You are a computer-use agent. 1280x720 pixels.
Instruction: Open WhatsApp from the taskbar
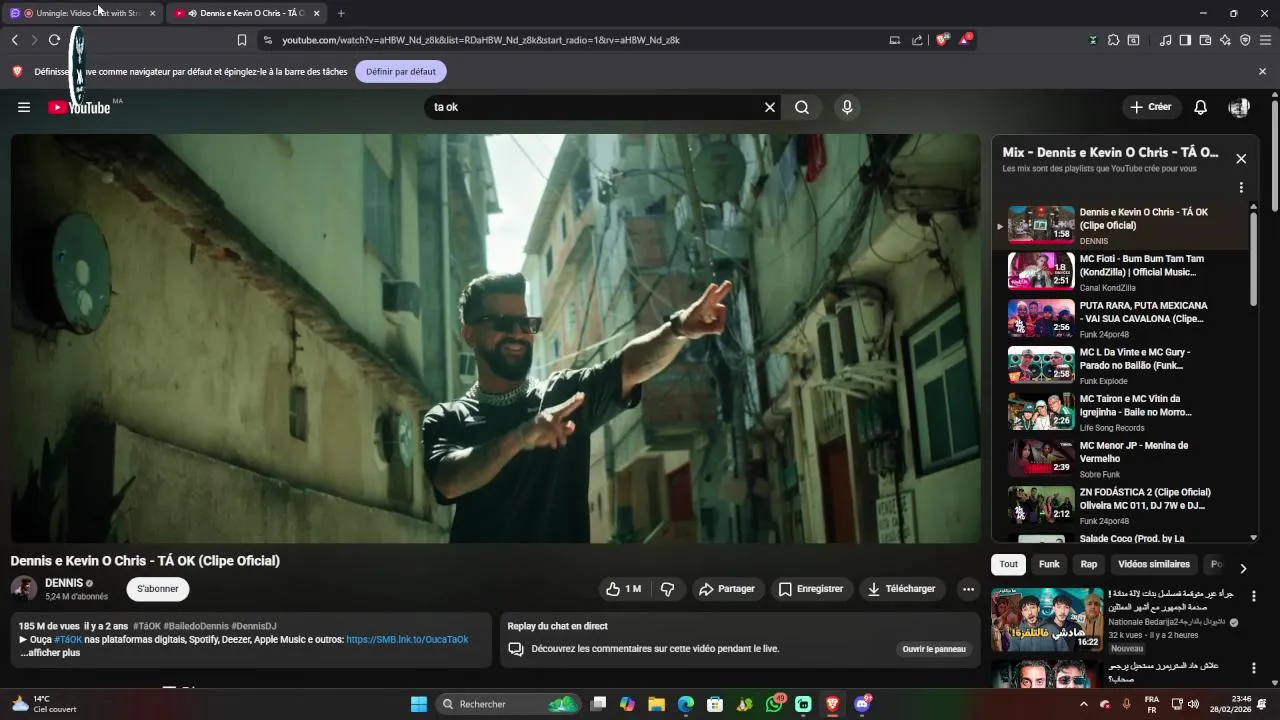tap(774, 704)
